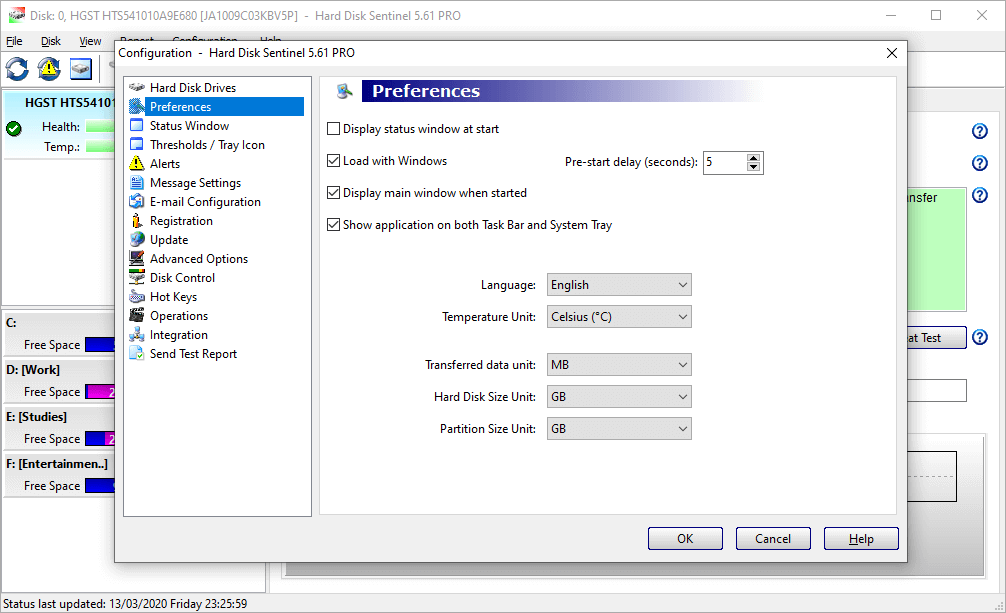Click the Registration icon
Screen dimensions: 1006x613
[x=137, y=220]
